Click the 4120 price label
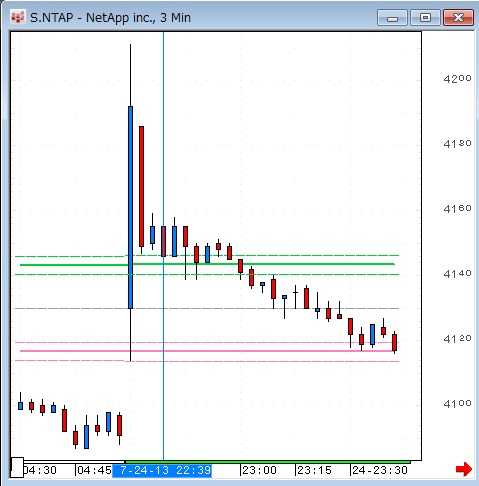Image resolution: width=479 pixels, height=486 pixels. pos(457,339)
